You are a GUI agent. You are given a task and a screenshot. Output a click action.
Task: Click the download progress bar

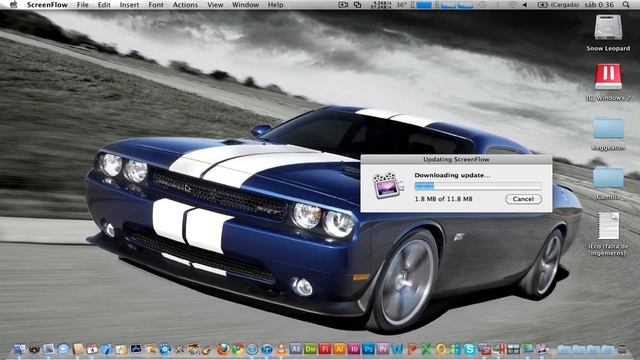tap(478, 187)
